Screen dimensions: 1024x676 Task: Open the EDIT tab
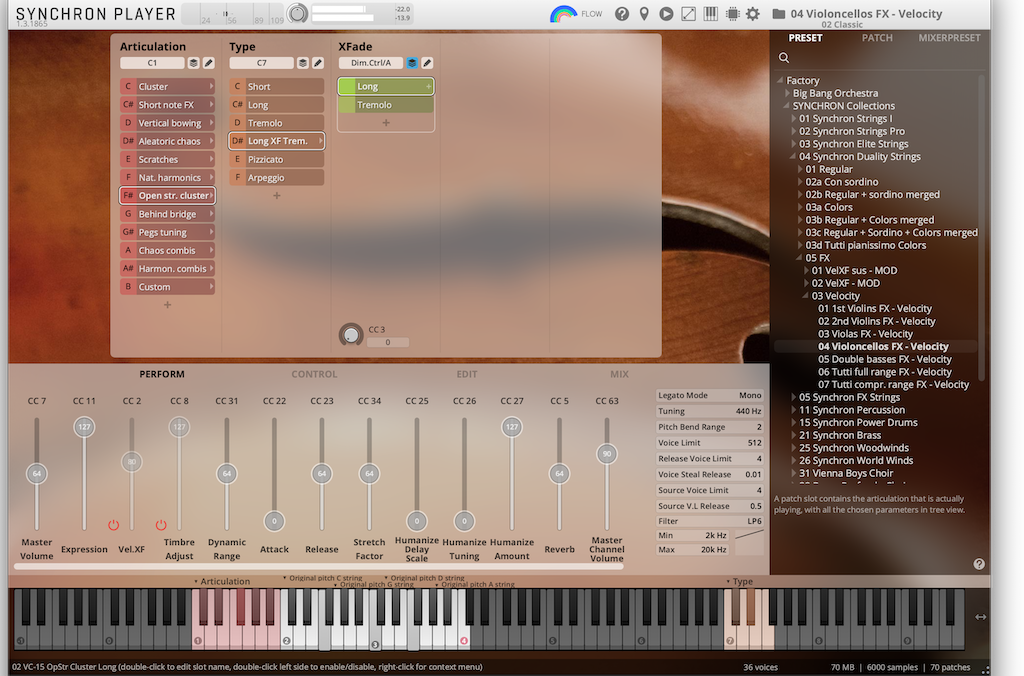point(467,374)
